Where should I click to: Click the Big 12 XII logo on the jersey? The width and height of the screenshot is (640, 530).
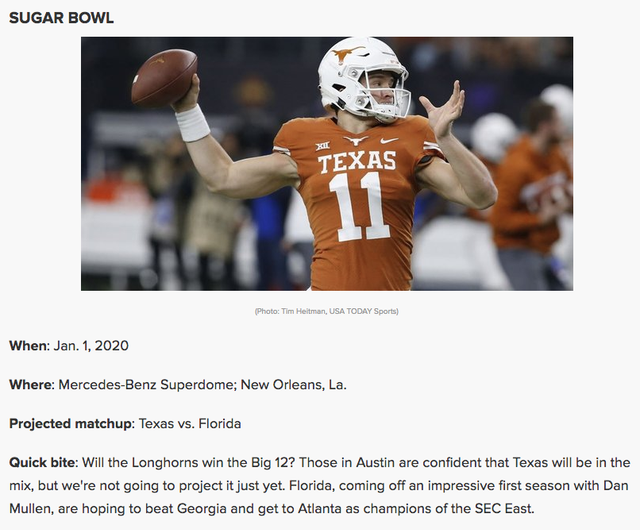tap(322, 146)
